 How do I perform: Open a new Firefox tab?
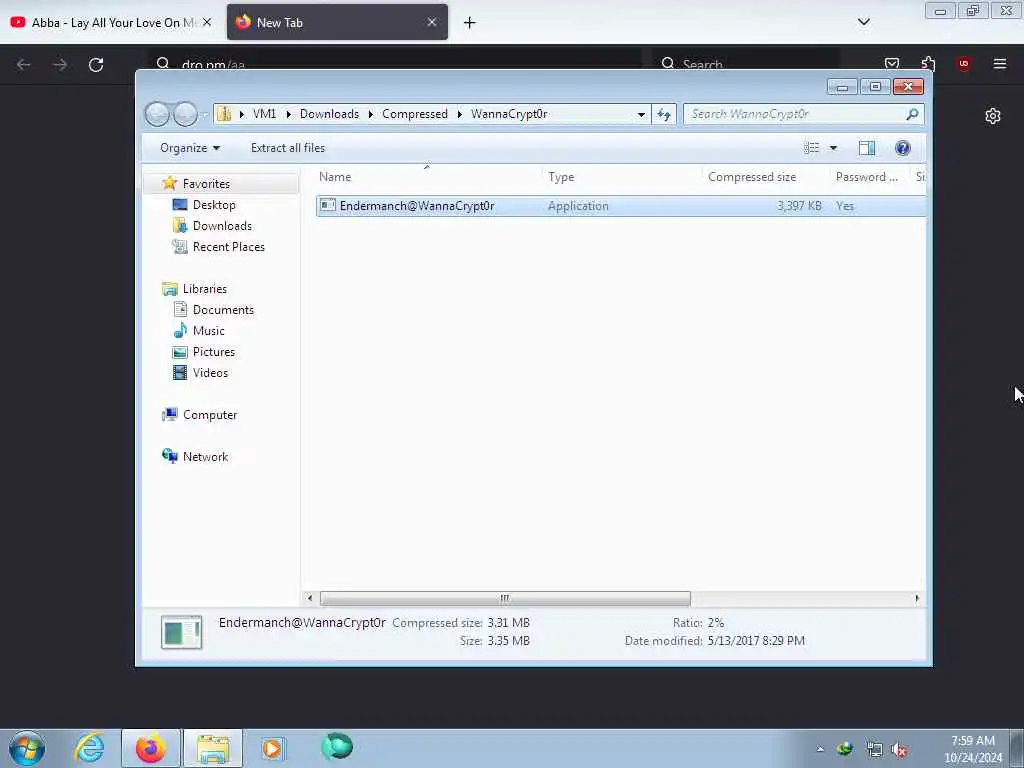[470, 23]
